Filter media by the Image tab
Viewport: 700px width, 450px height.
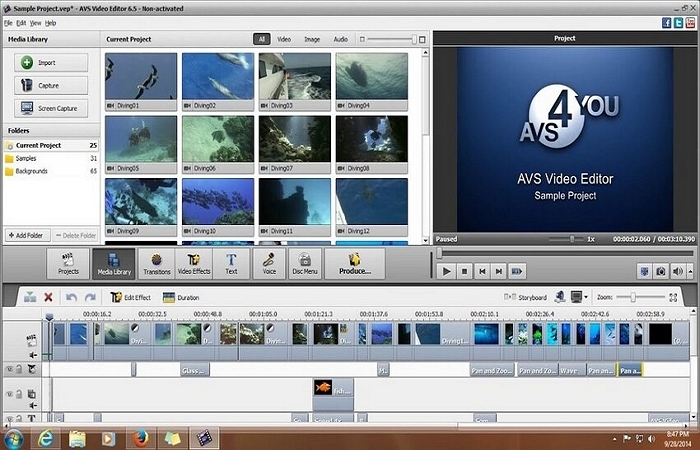[312, 39]
